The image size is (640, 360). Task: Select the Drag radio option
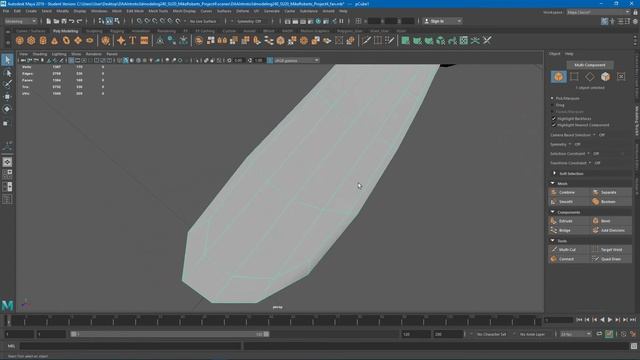(x=552, y=105)
